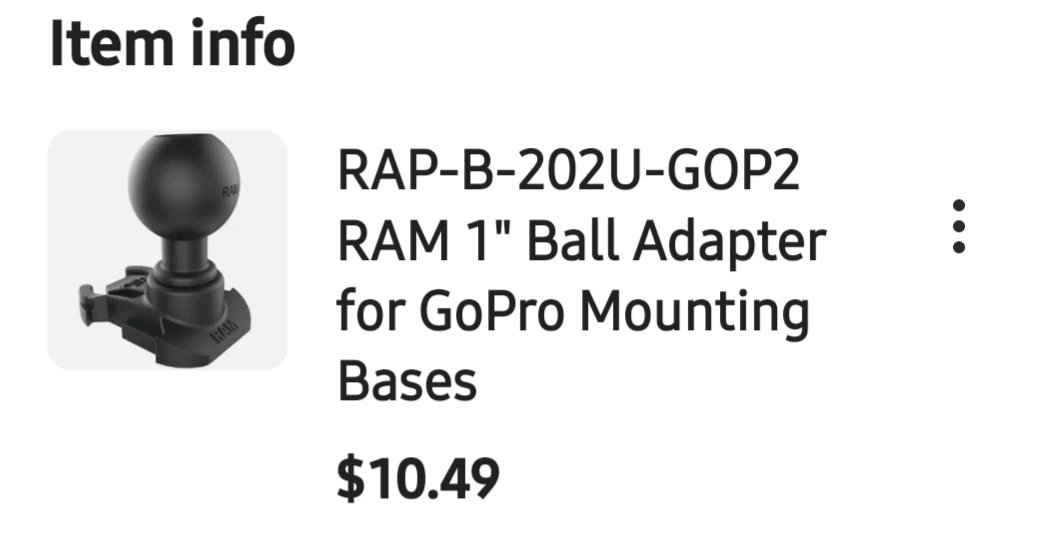Tap the word "Bases" in title
1045x539 pixels.
(407, 382)
